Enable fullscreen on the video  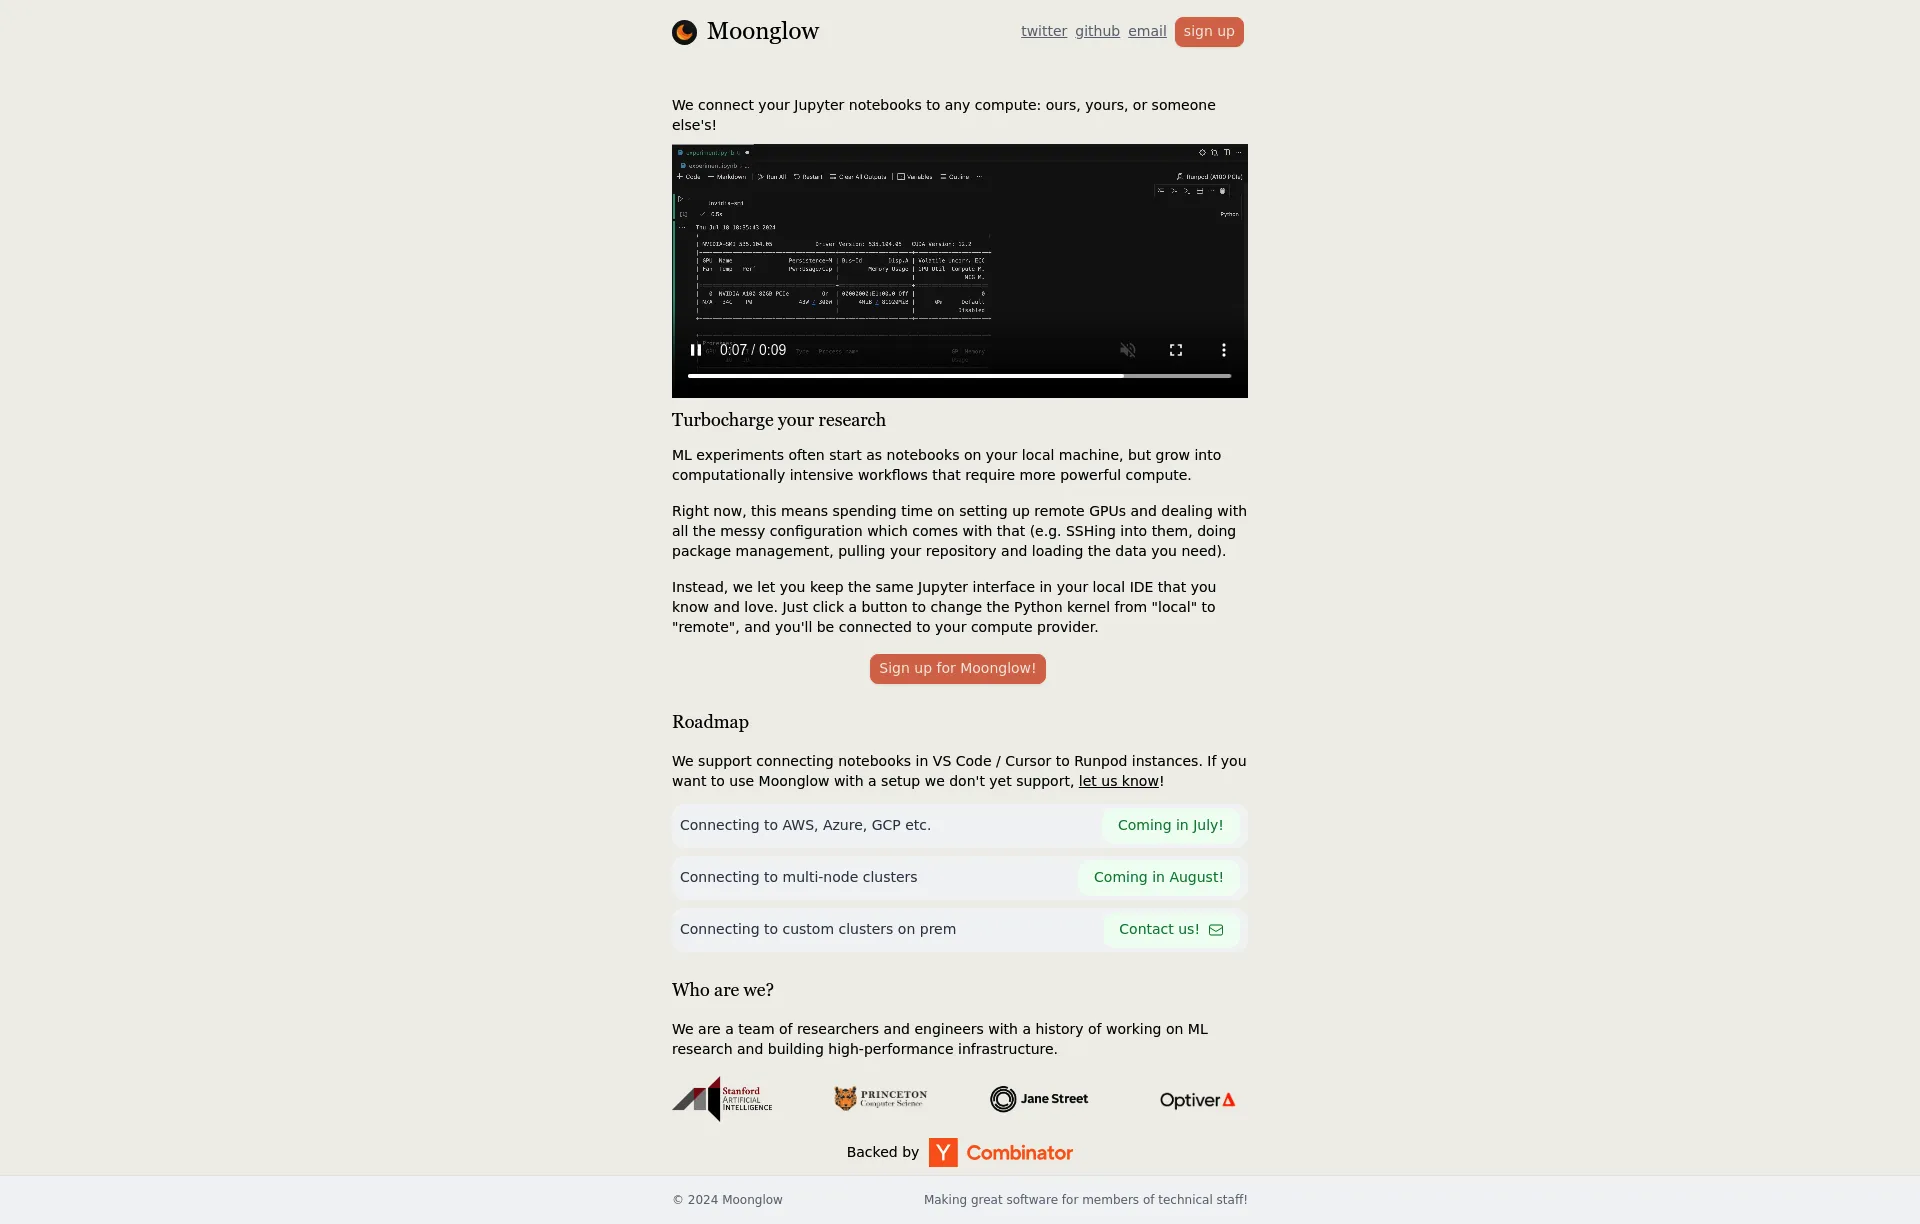1176,350
